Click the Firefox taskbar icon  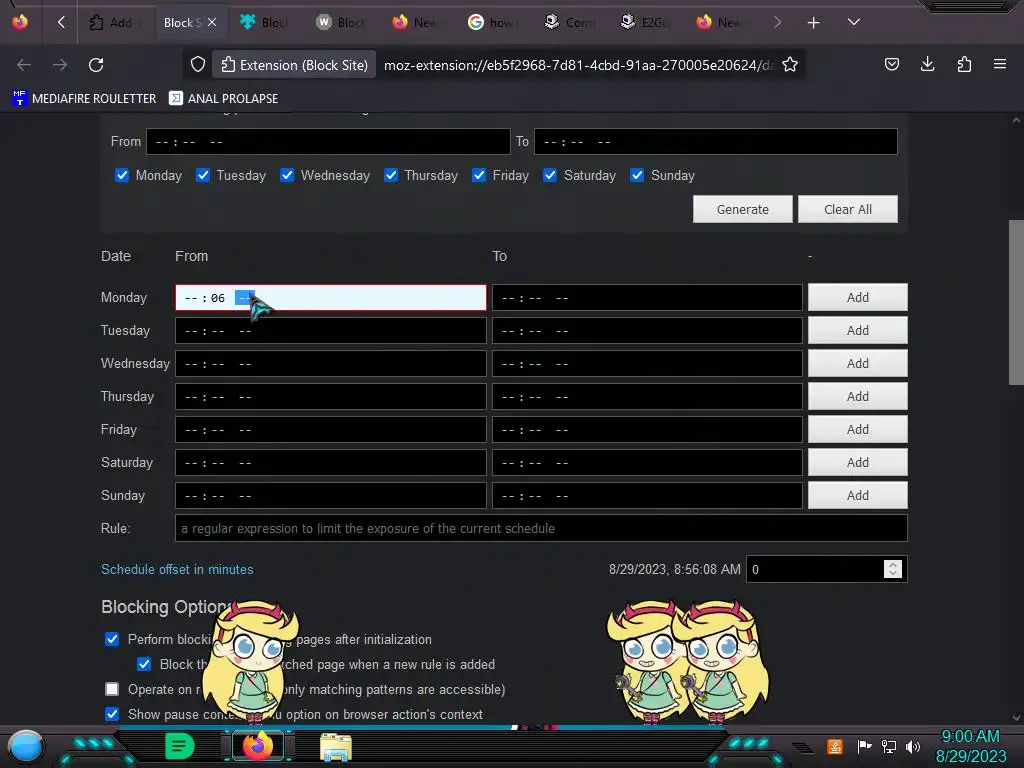coord(258,746)
